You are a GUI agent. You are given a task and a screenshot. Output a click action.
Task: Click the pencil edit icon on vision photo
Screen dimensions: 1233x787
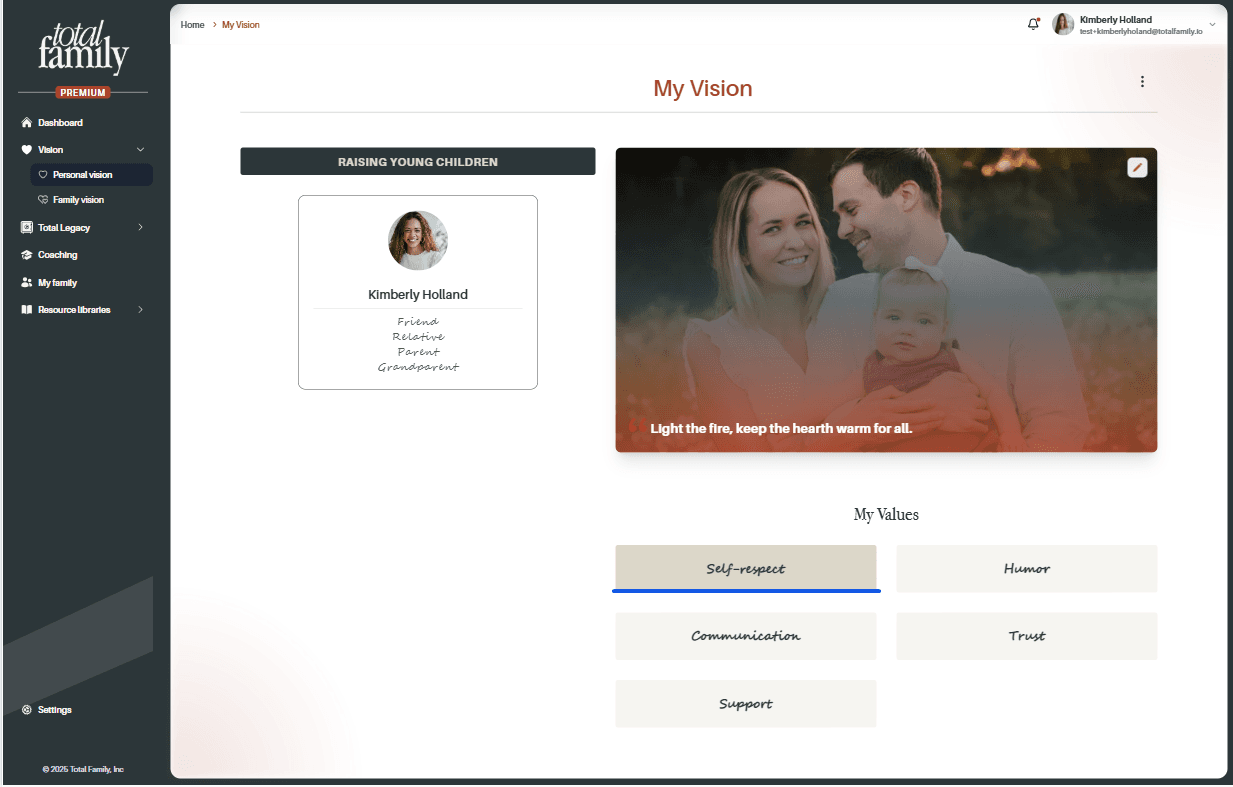click(1137, 167)
